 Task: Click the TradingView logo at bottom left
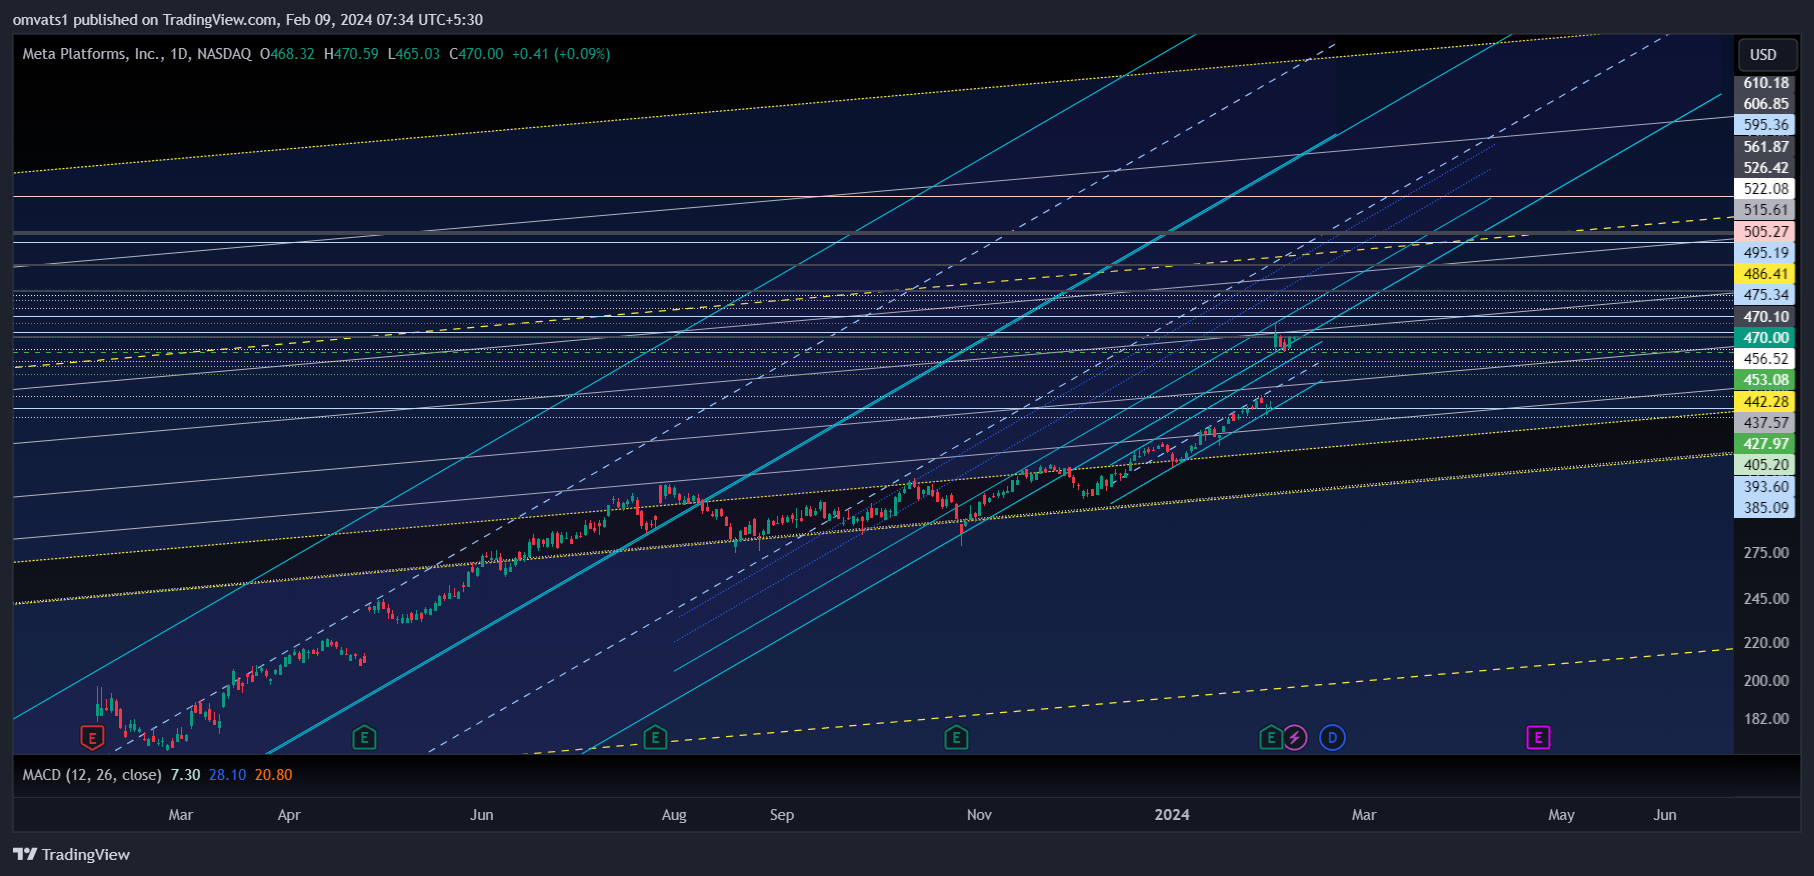(x=72, y=854)
